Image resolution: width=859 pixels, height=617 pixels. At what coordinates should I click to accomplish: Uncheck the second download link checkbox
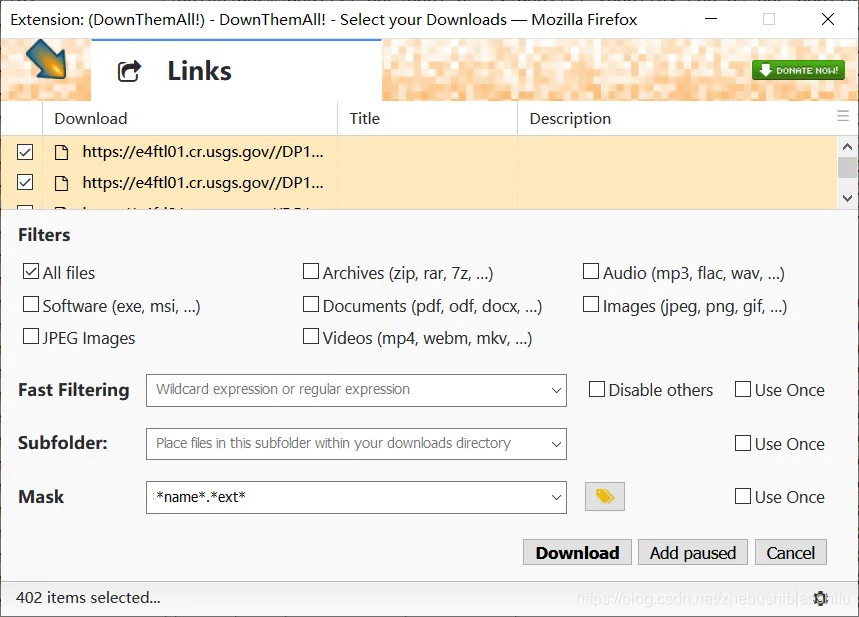click(x=25, y=182)
